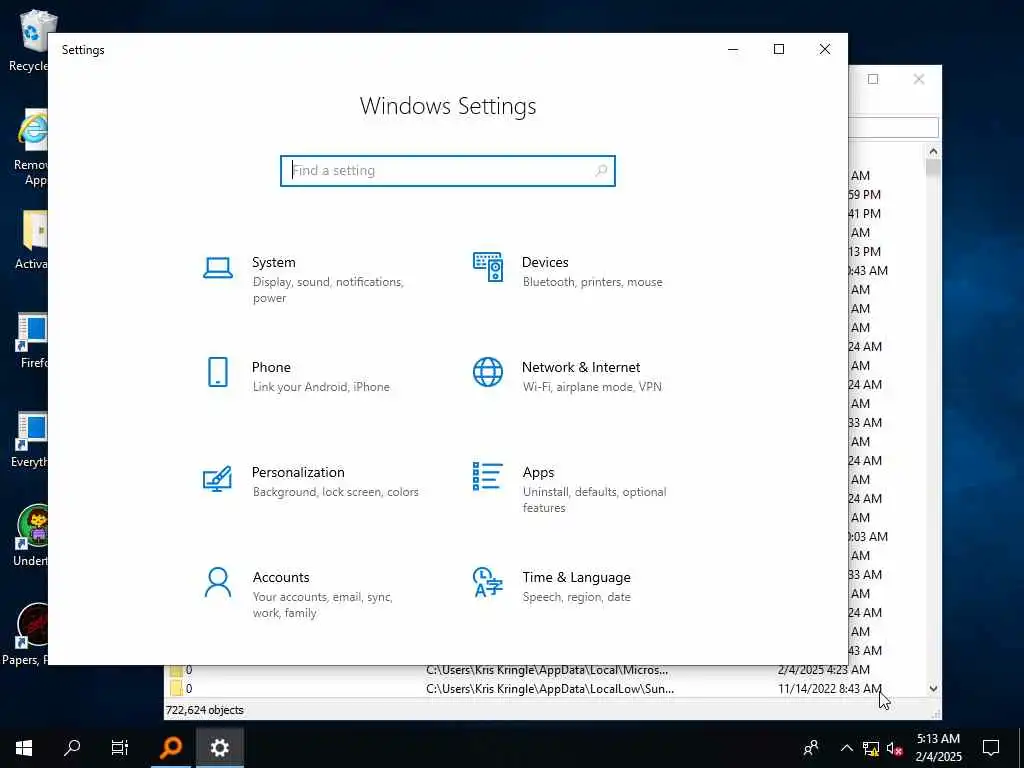Open Personalization via its title
This screenshot has width=1024, height=768.
coord(298,472)
